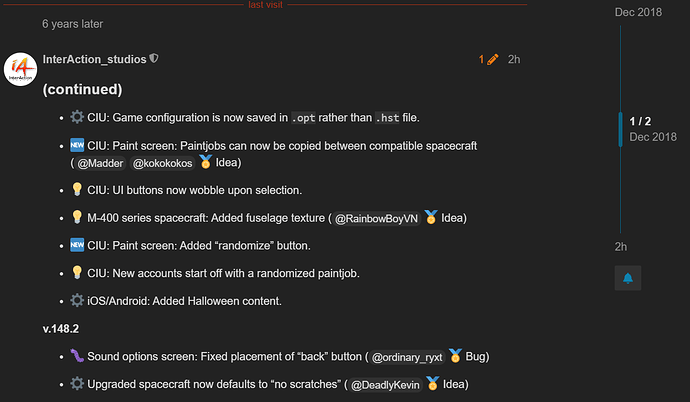The width and height of the screenshot is (690, 402).
Task: Click the medal icon after @ordinary_ryxt
Action: click(x=455, y=355)
